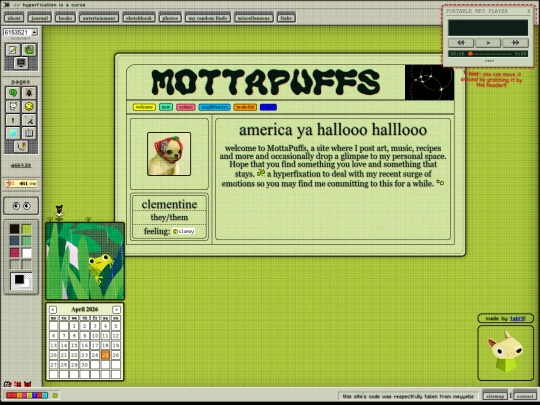540x405 pixels.
Task: Click the foreground/background color selector box
Action: tap(21, 281)
